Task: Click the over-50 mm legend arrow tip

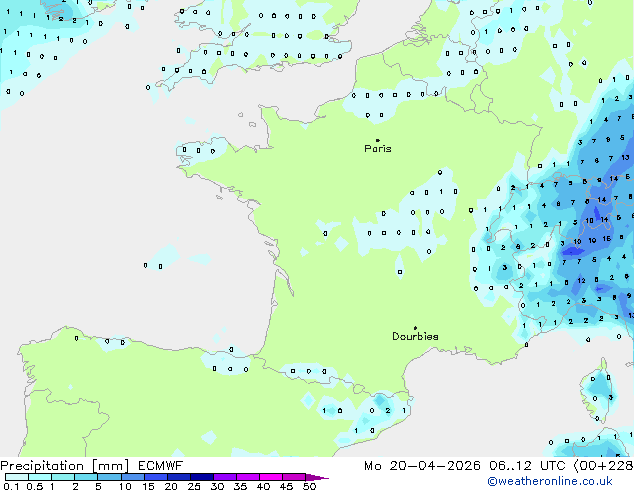Action: tap(317, 477)
